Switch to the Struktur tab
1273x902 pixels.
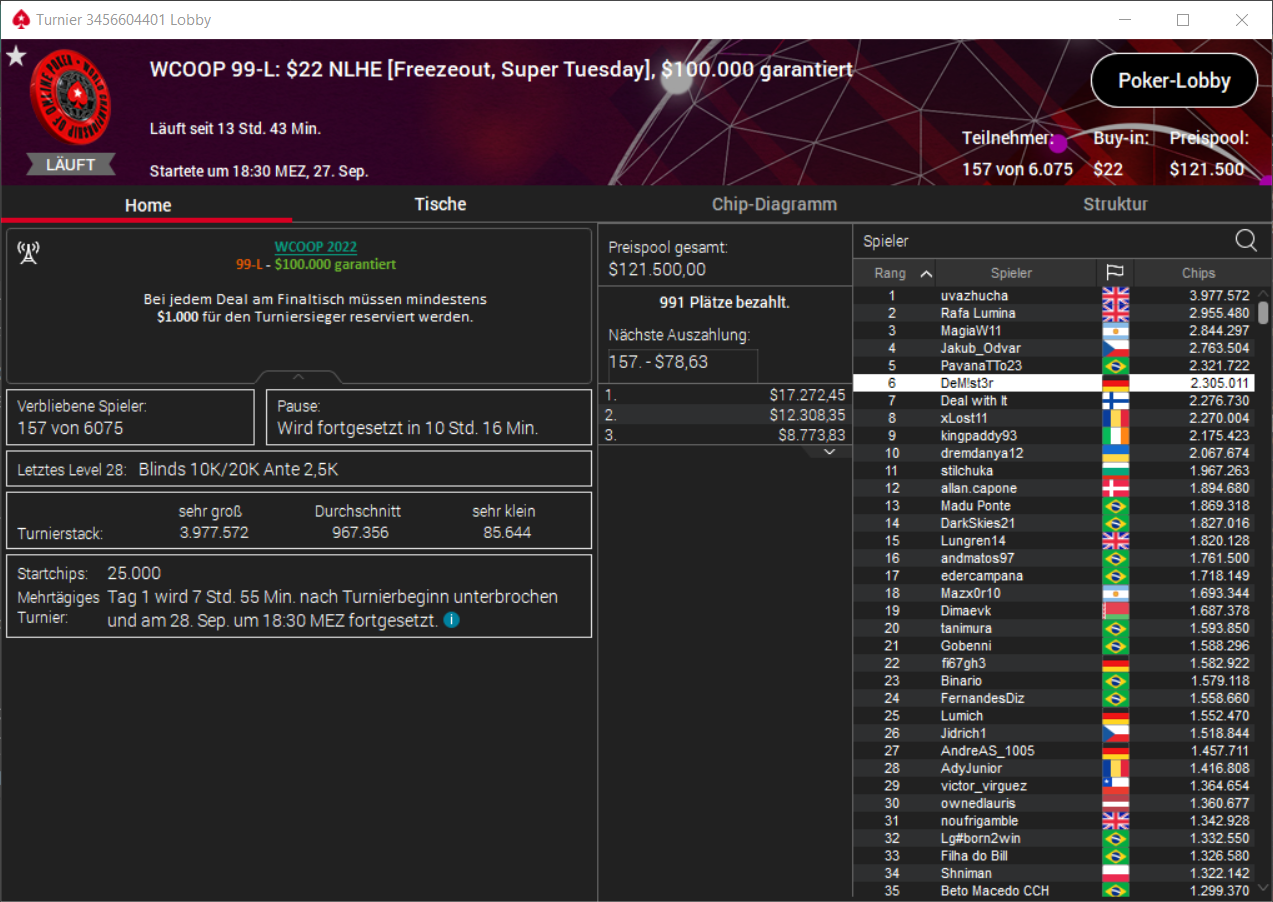[1115, 204]
